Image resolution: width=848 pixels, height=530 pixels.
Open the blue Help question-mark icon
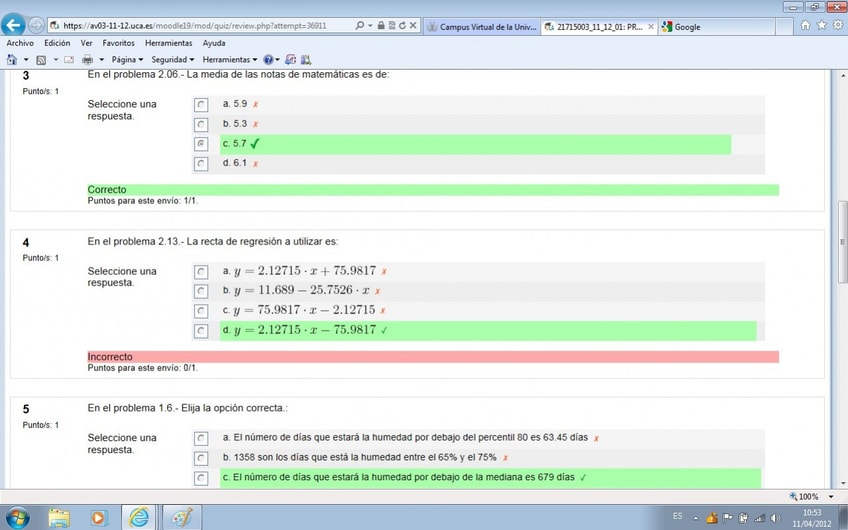268,59
